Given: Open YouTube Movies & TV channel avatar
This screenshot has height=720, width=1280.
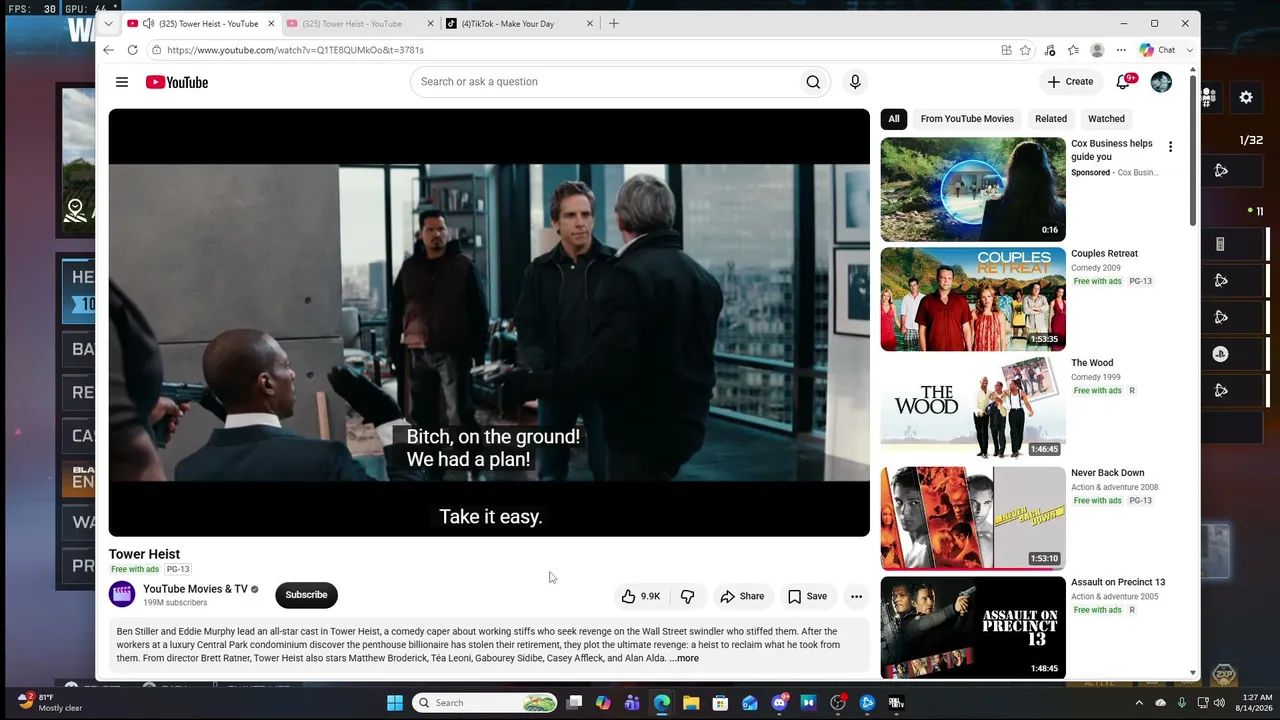Looking at the screenshot, I should point(122,595).
